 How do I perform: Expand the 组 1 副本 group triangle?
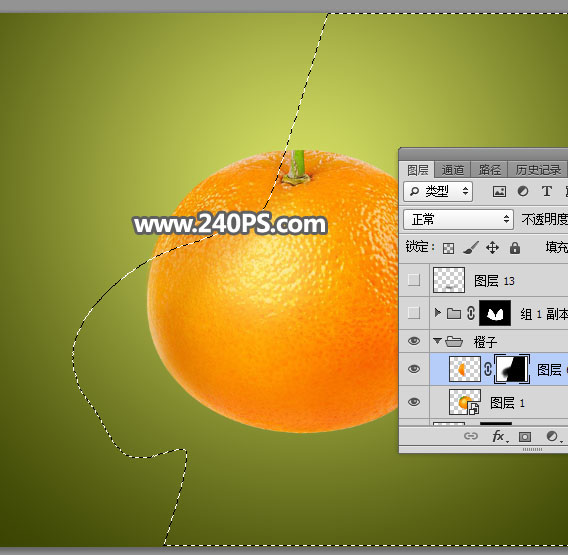pyautogui.click(x=438, y=313)
